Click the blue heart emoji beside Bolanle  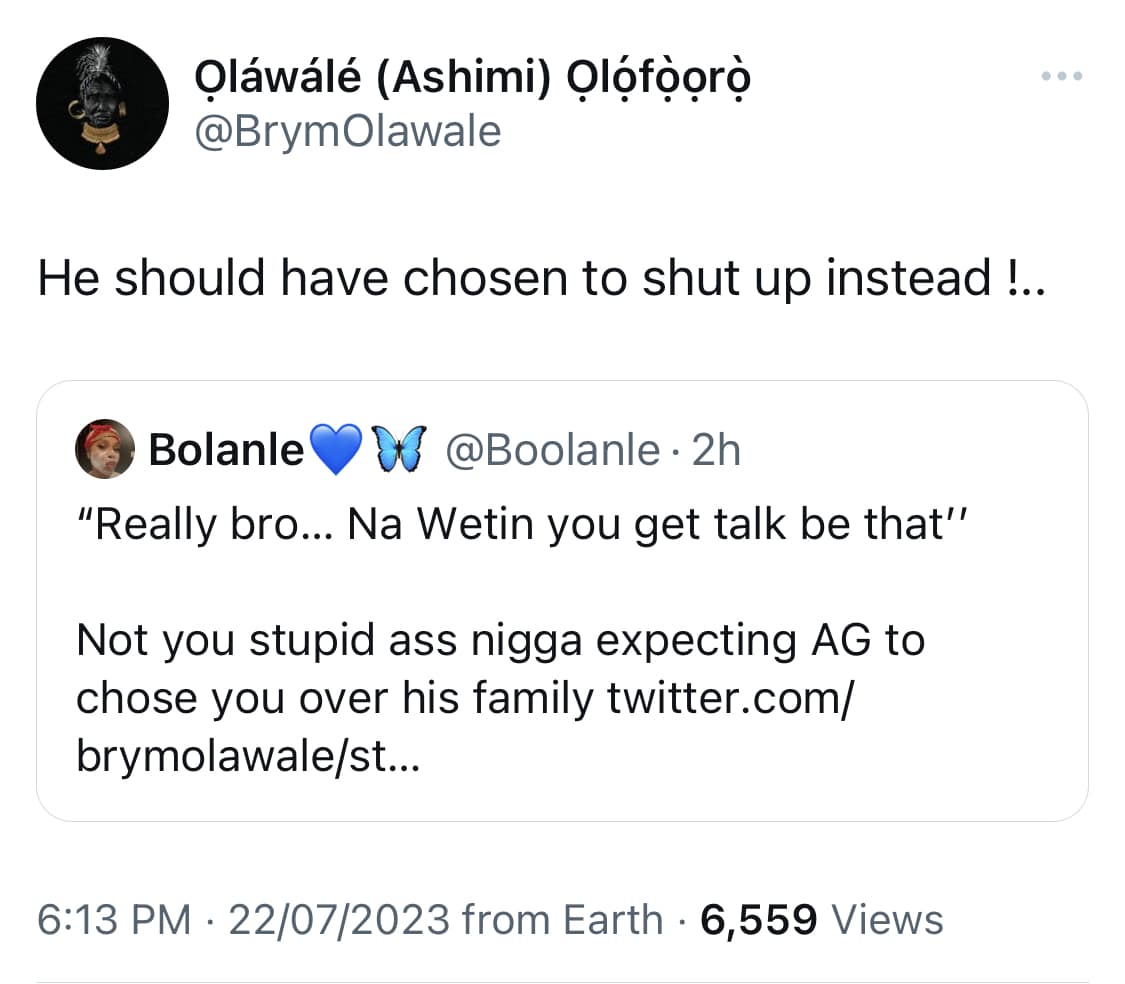[x=336, y=452]
